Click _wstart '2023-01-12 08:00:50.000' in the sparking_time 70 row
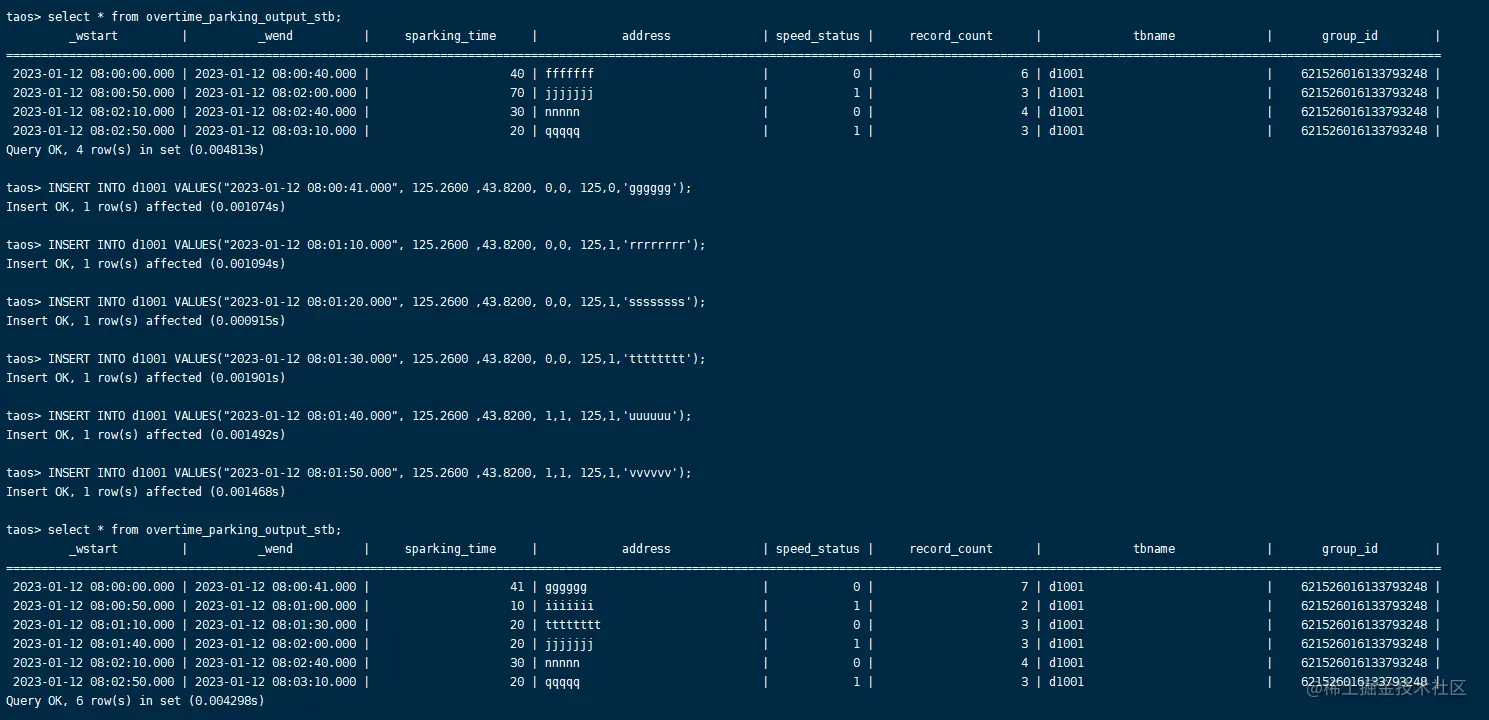Screen dimensions: 1489x720 93,93
